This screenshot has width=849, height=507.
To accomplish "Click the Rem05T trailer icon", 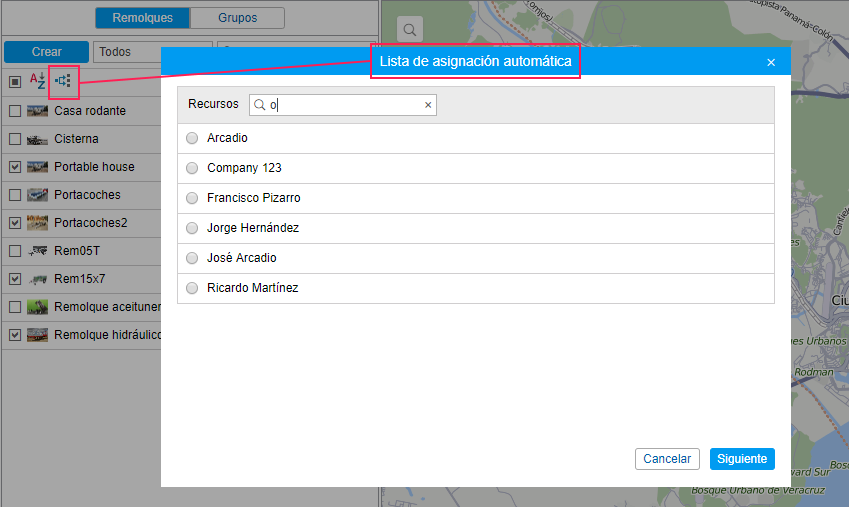I will [x=37, y=251].
